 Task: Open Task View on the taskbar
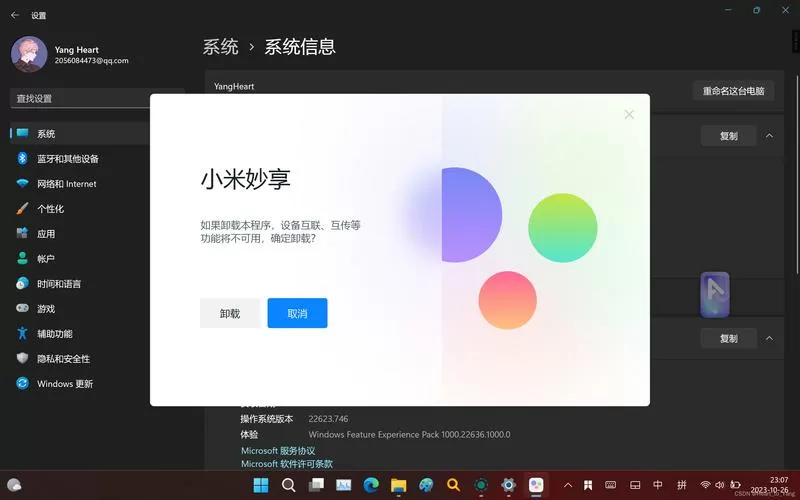coord(316,485)
